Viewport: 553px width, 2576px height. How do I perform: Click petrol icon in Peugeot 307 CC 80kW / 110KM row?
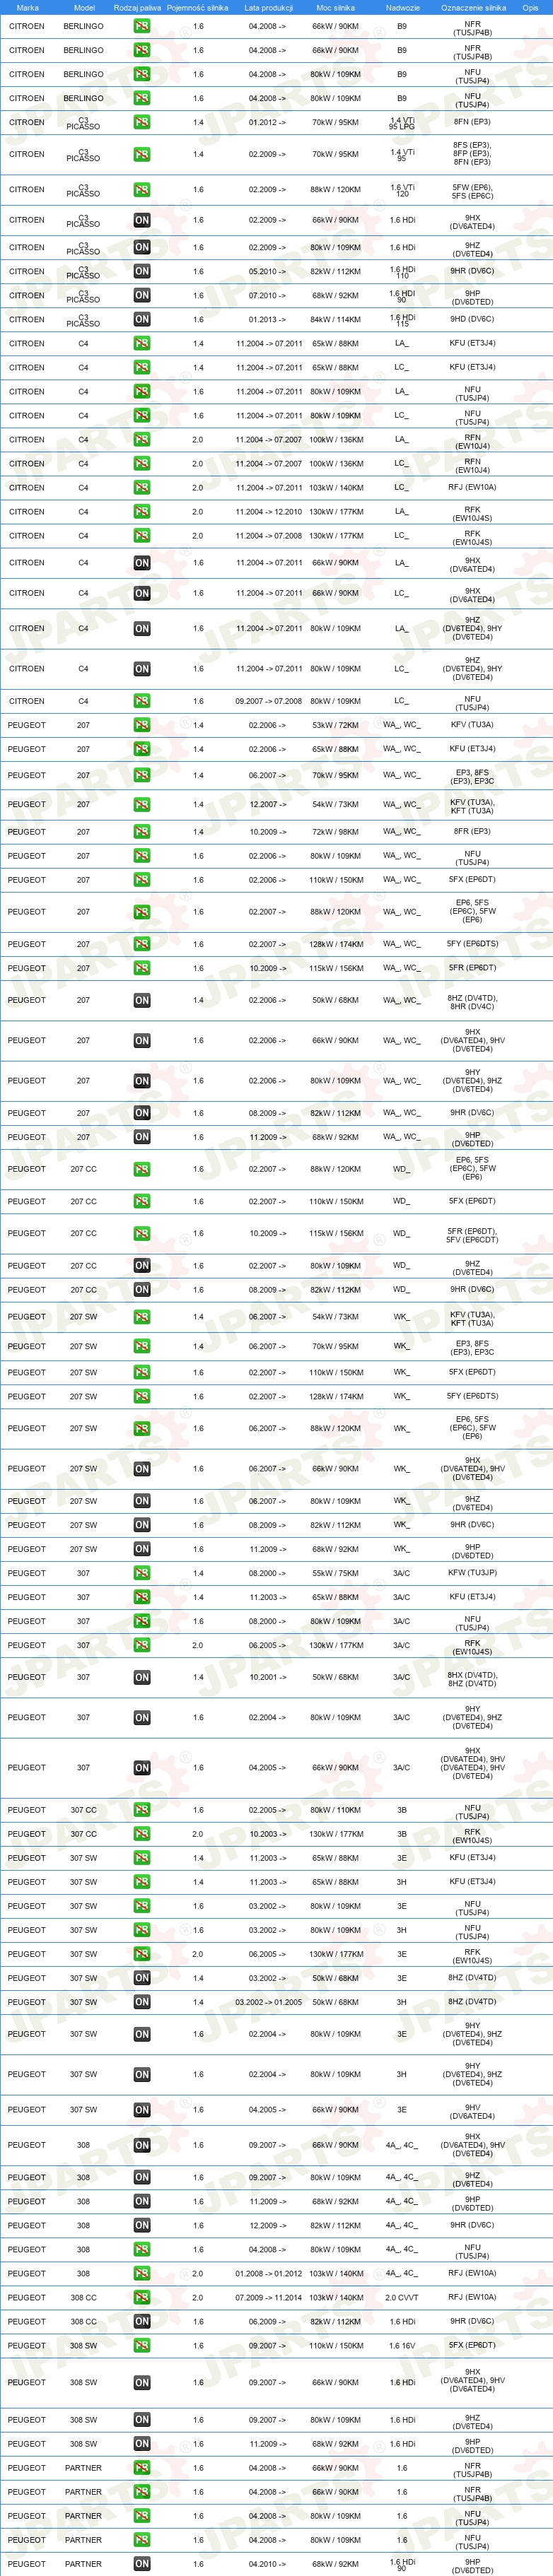(142, 1810)
